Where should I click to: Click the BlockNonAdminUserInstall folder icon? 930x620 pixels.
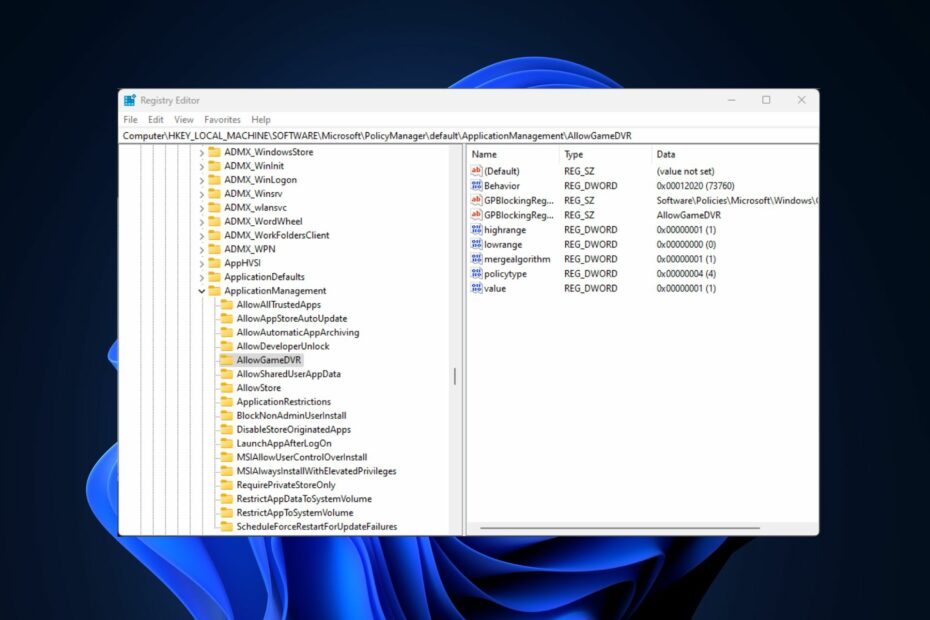pos(227,415)
